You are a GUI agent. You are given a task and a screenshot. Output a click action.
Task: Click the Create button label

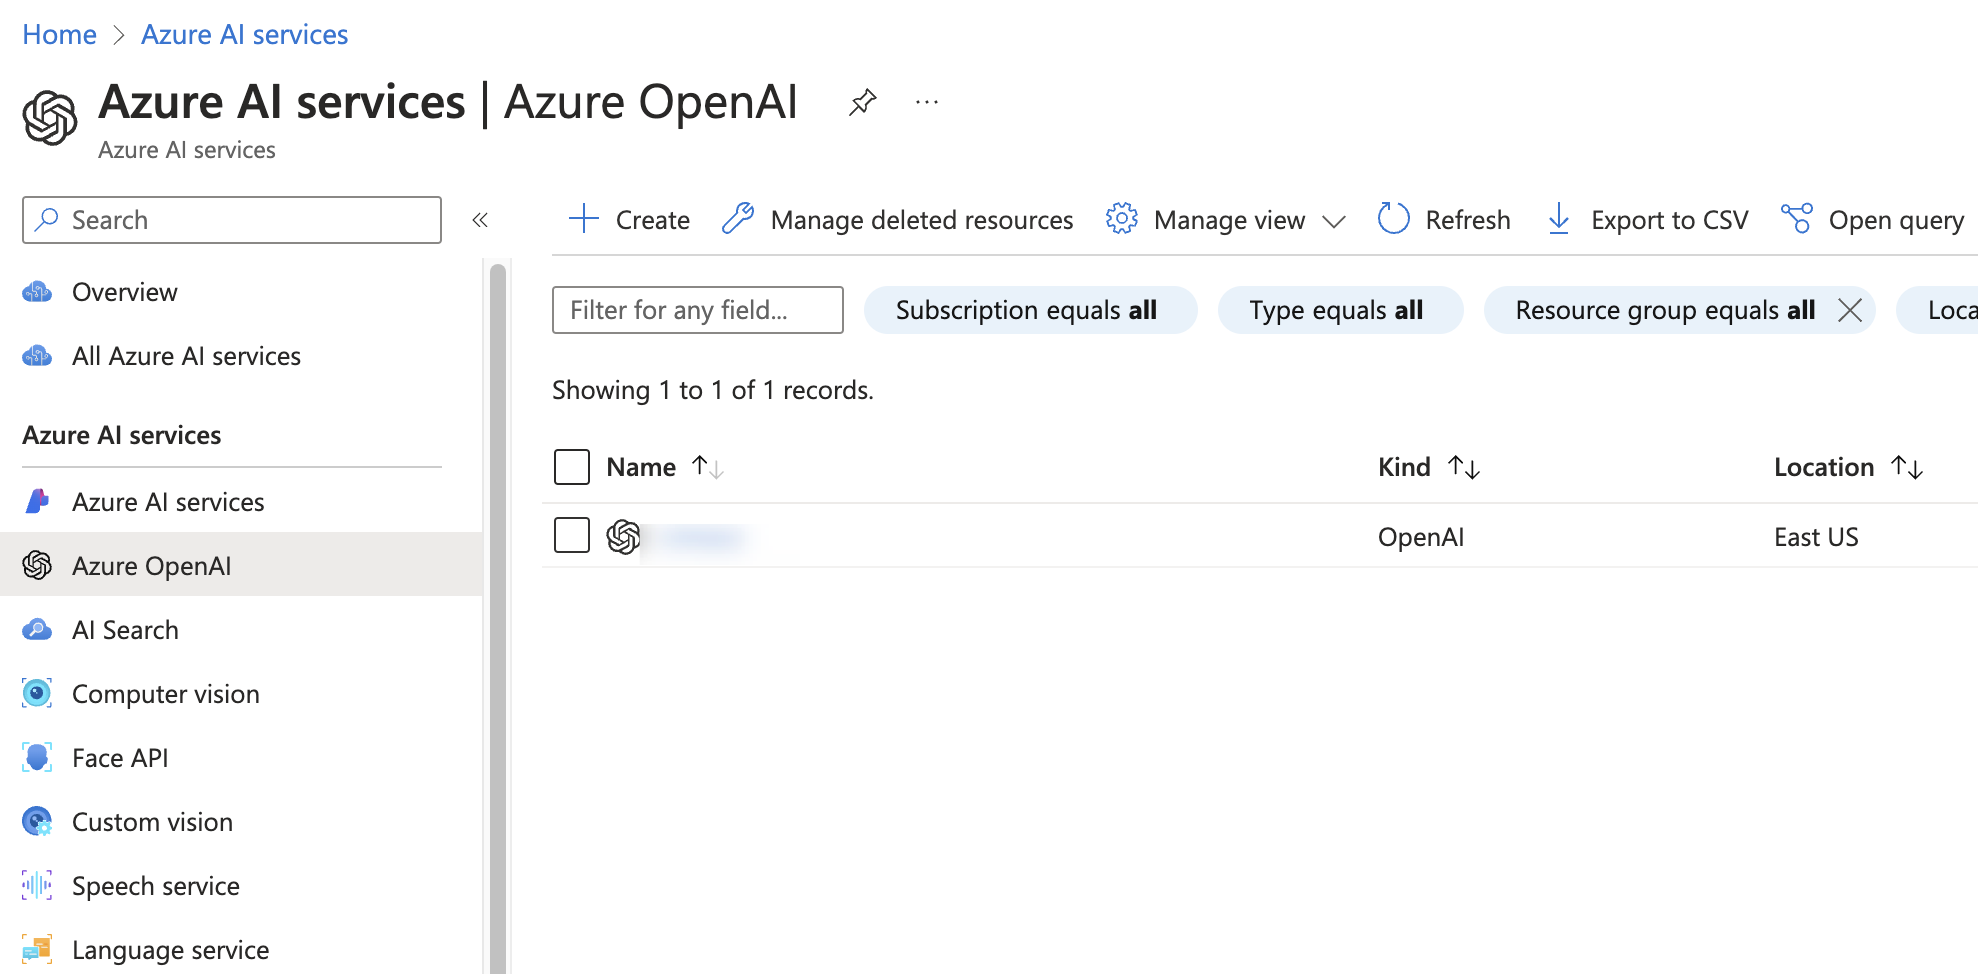pos(653,220)
